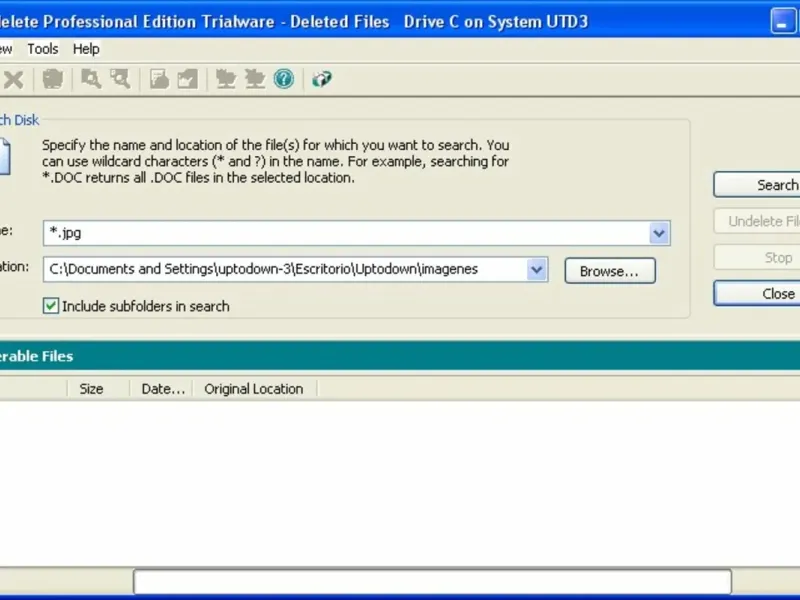Click the disabled Stop button

pyautogui.click(x=757, y=258)
